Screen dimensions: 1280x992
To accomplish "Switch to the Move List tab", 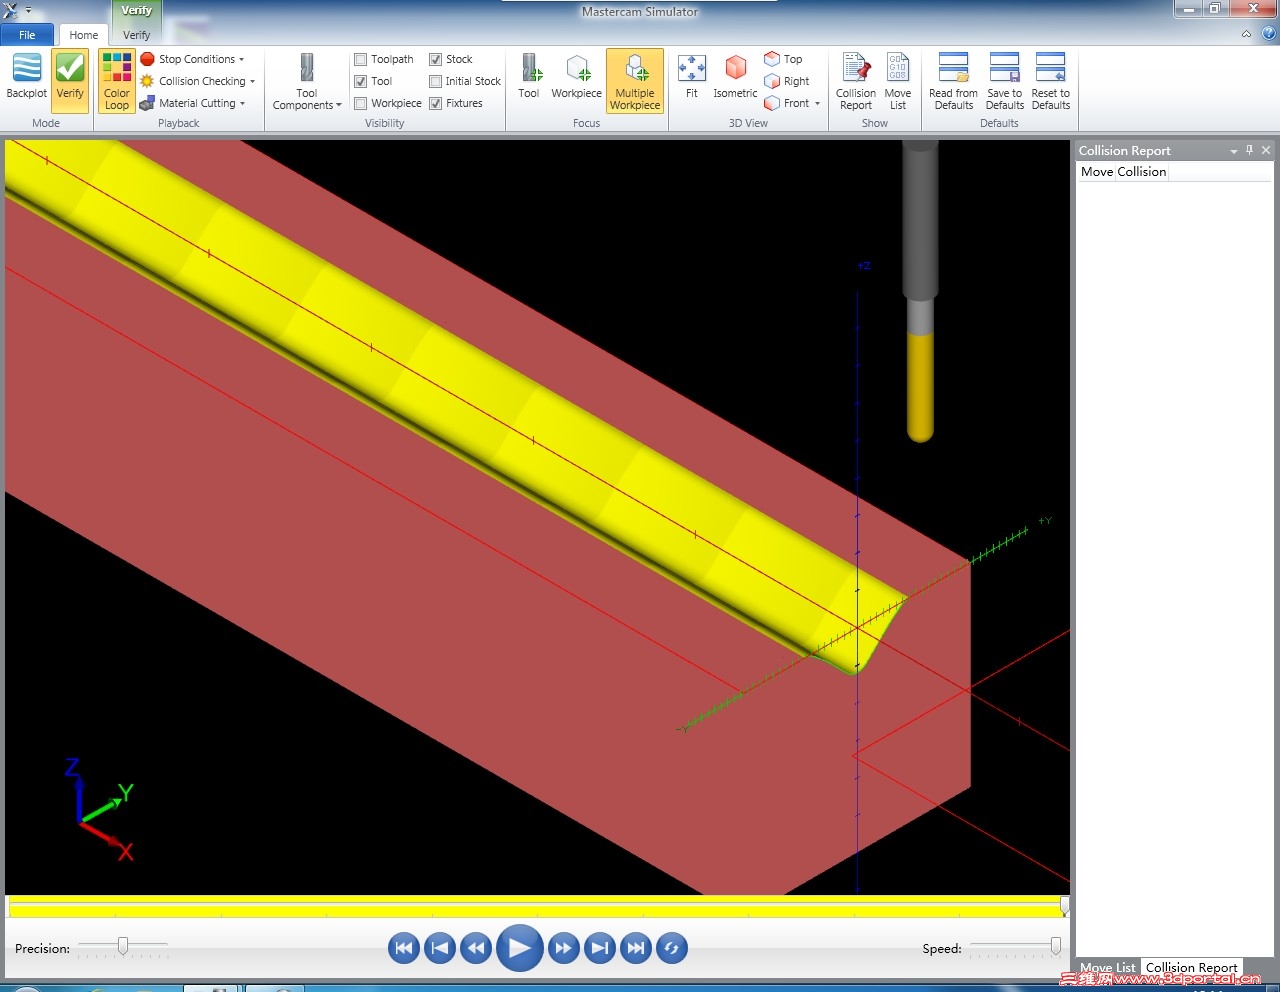I will [1108, 967].
